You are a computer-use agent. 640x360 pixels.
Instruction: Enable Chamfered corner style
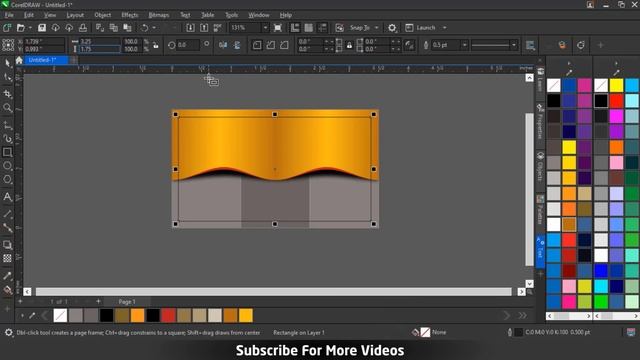coord(284,45)
